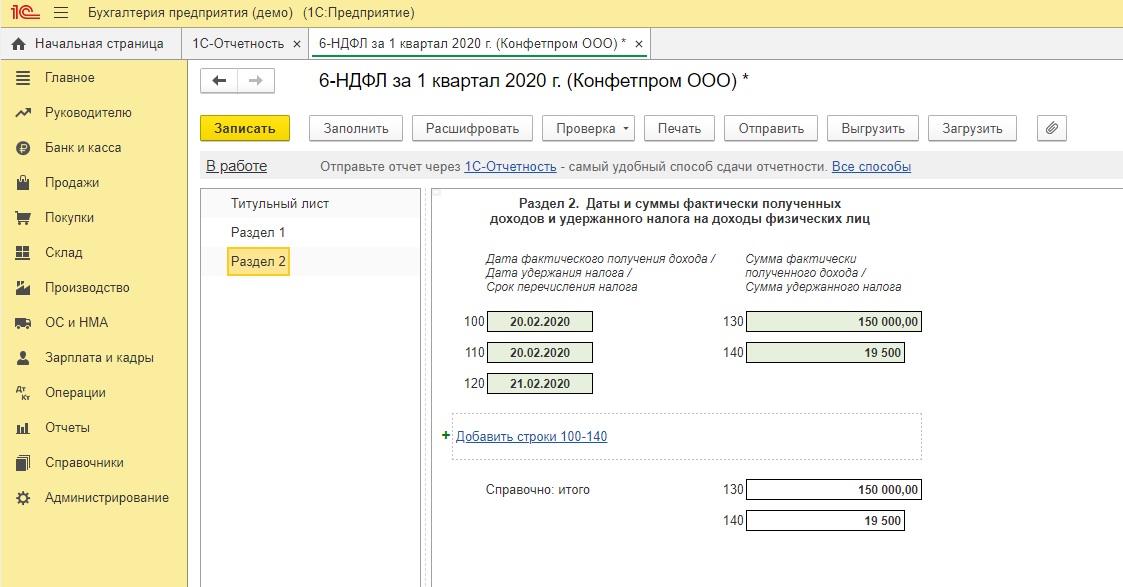Image resolution: width=1123 pixels, height=587 pixels.
Task: Open the 1C hamburger main menu
Action: pos(61,13)
